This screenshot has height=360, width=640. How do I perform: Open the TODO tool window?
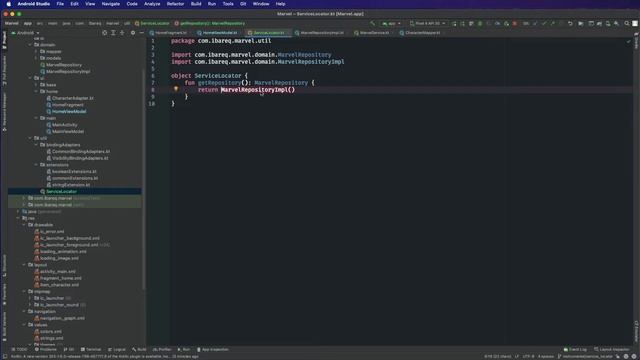point(19,349)
